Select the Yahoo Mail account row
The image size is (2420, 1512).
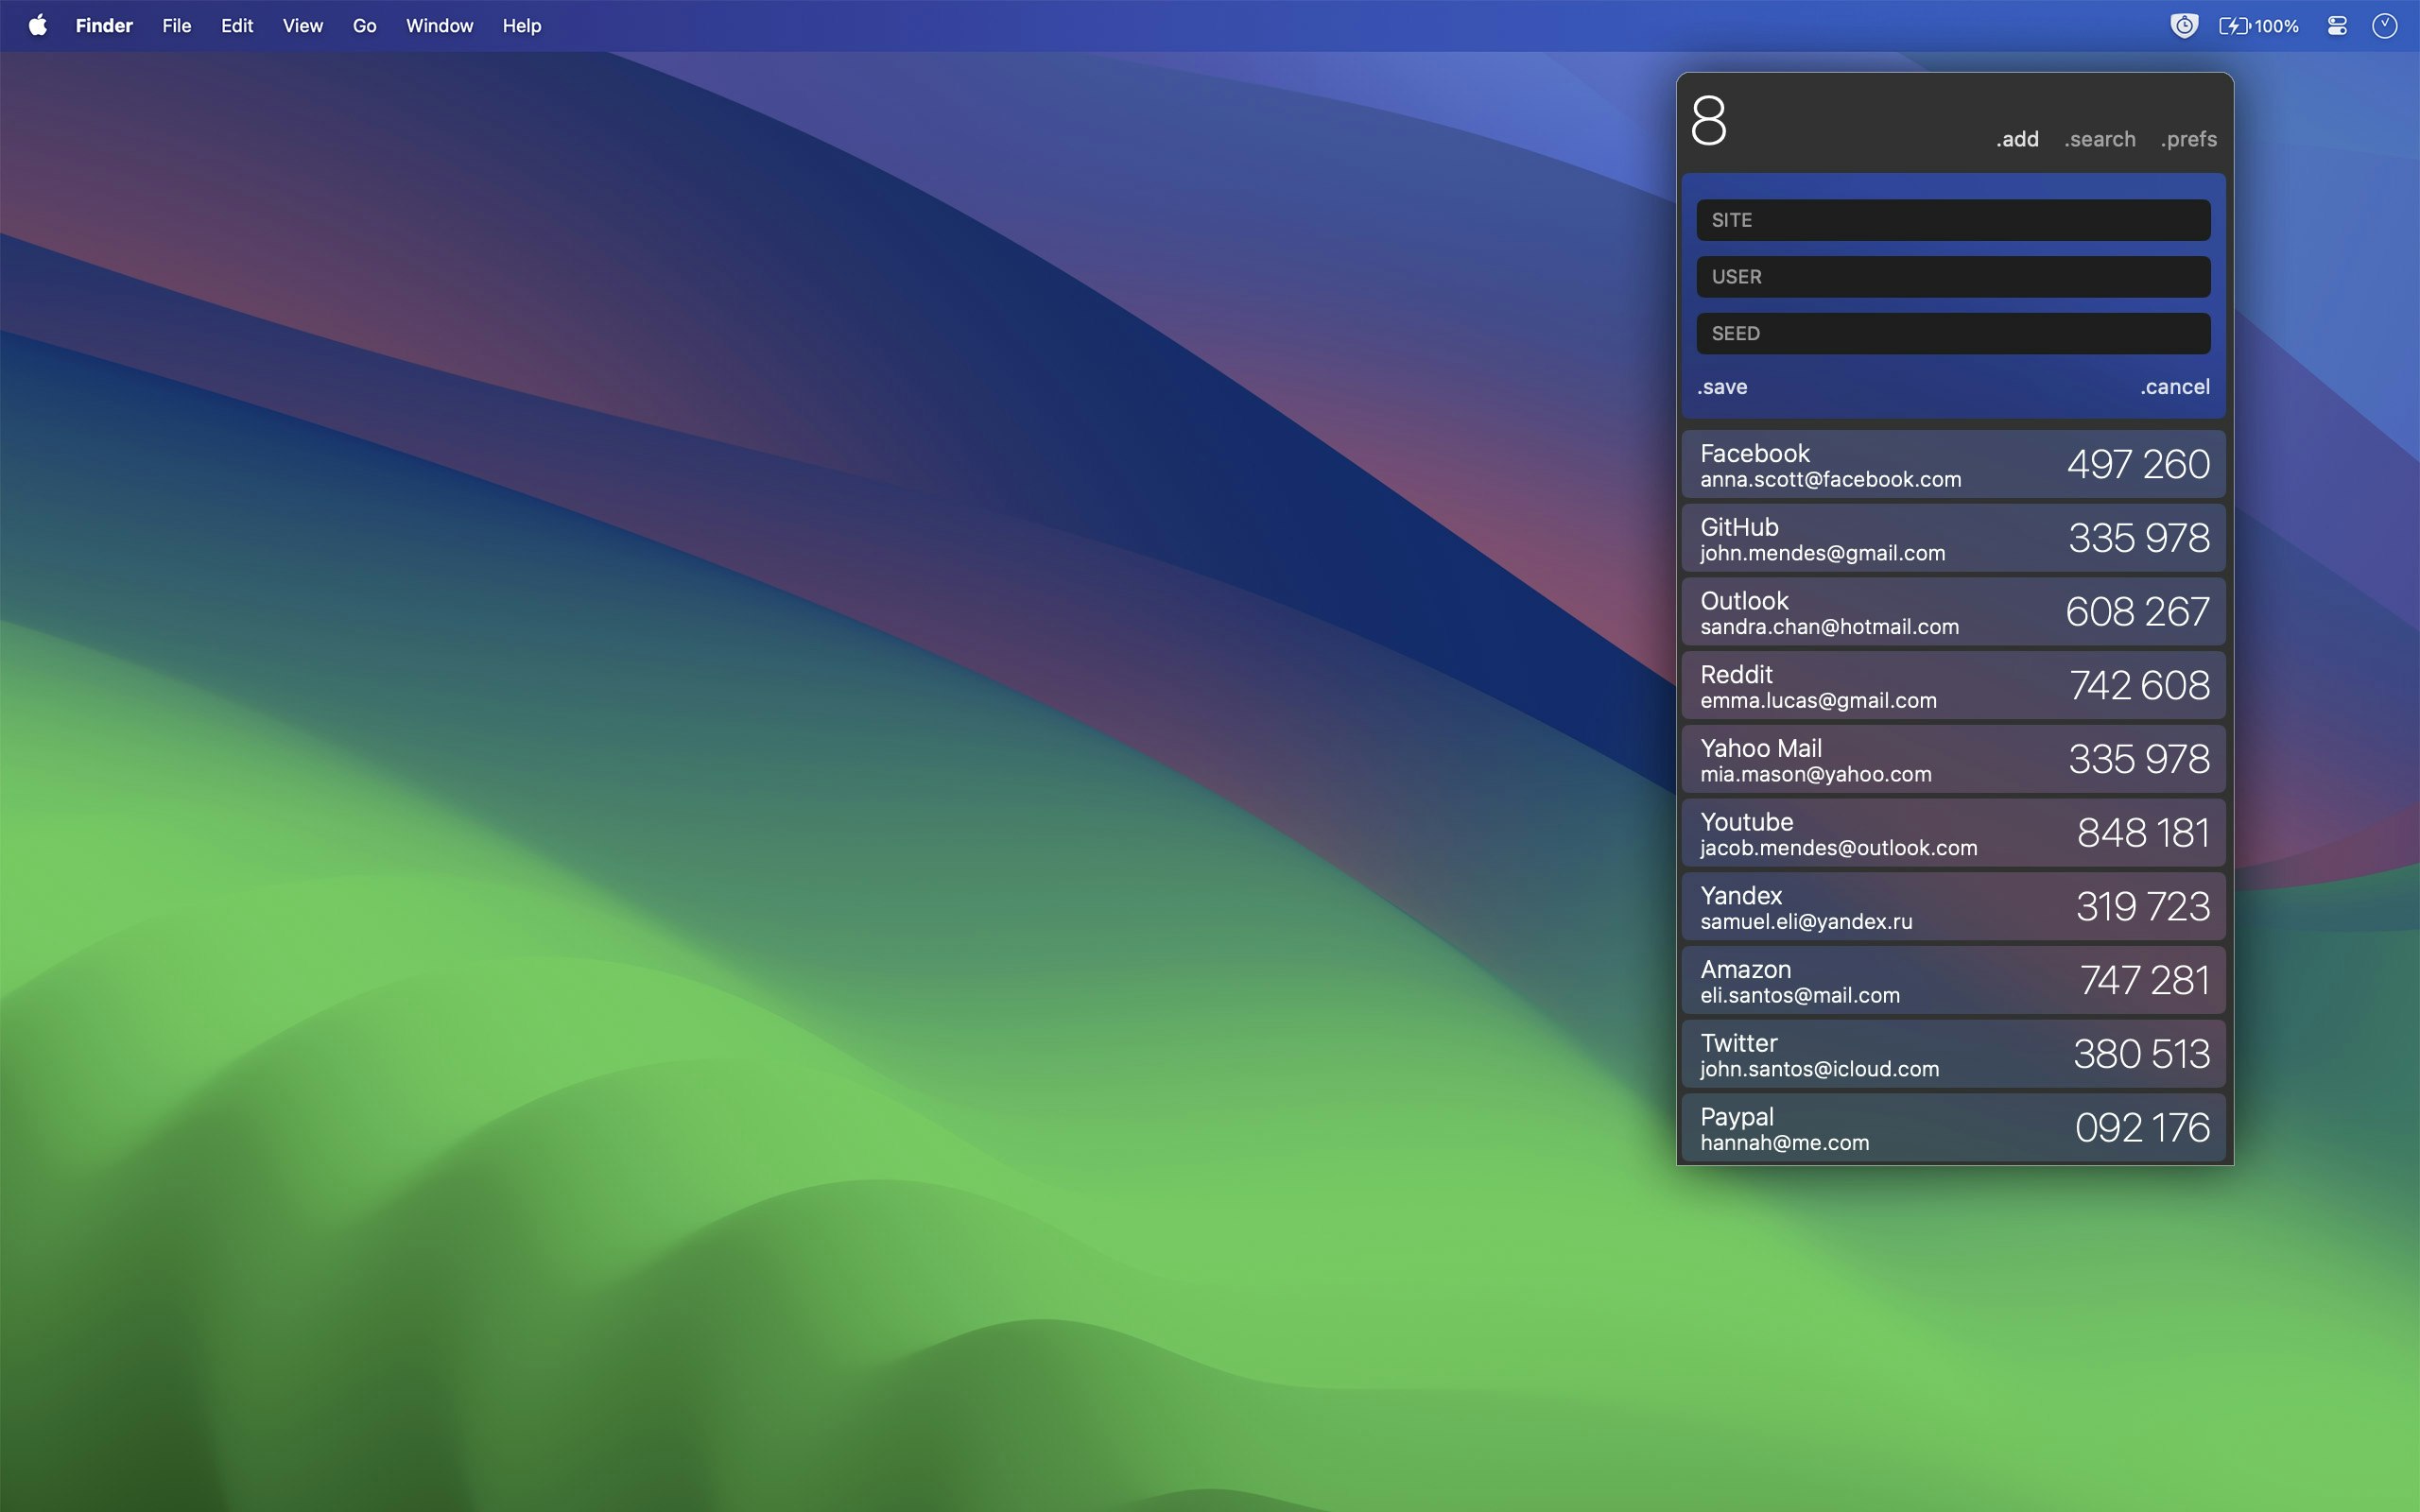tap(1953, 759)
